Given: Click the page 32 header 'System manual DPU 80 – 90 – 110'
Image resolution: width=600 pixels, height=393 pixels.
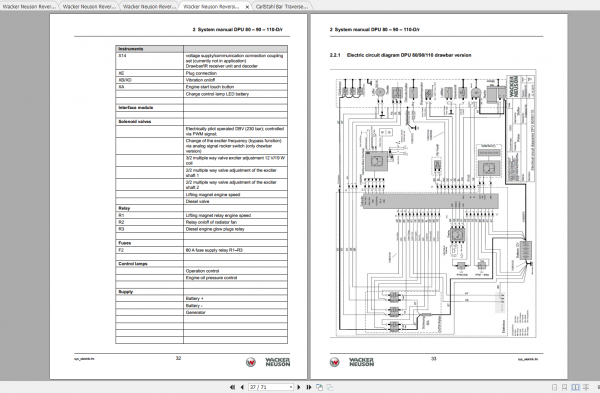Looking at the screenshot, I should 238,29.
